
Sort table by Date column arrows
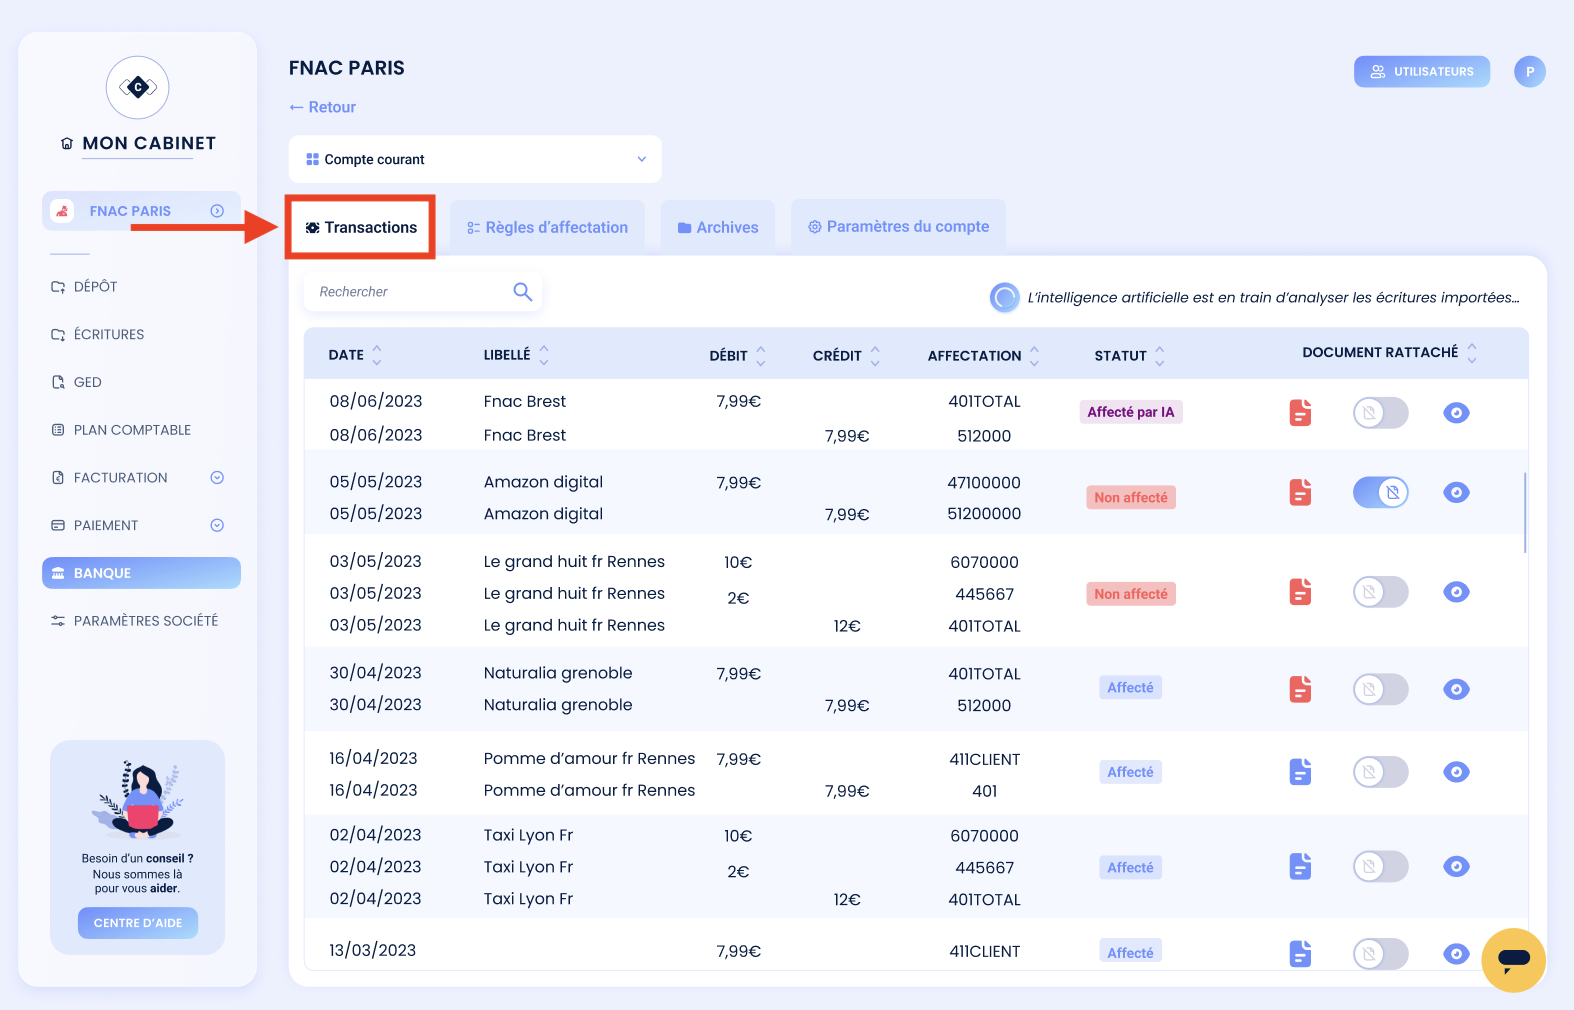point(377,355)
